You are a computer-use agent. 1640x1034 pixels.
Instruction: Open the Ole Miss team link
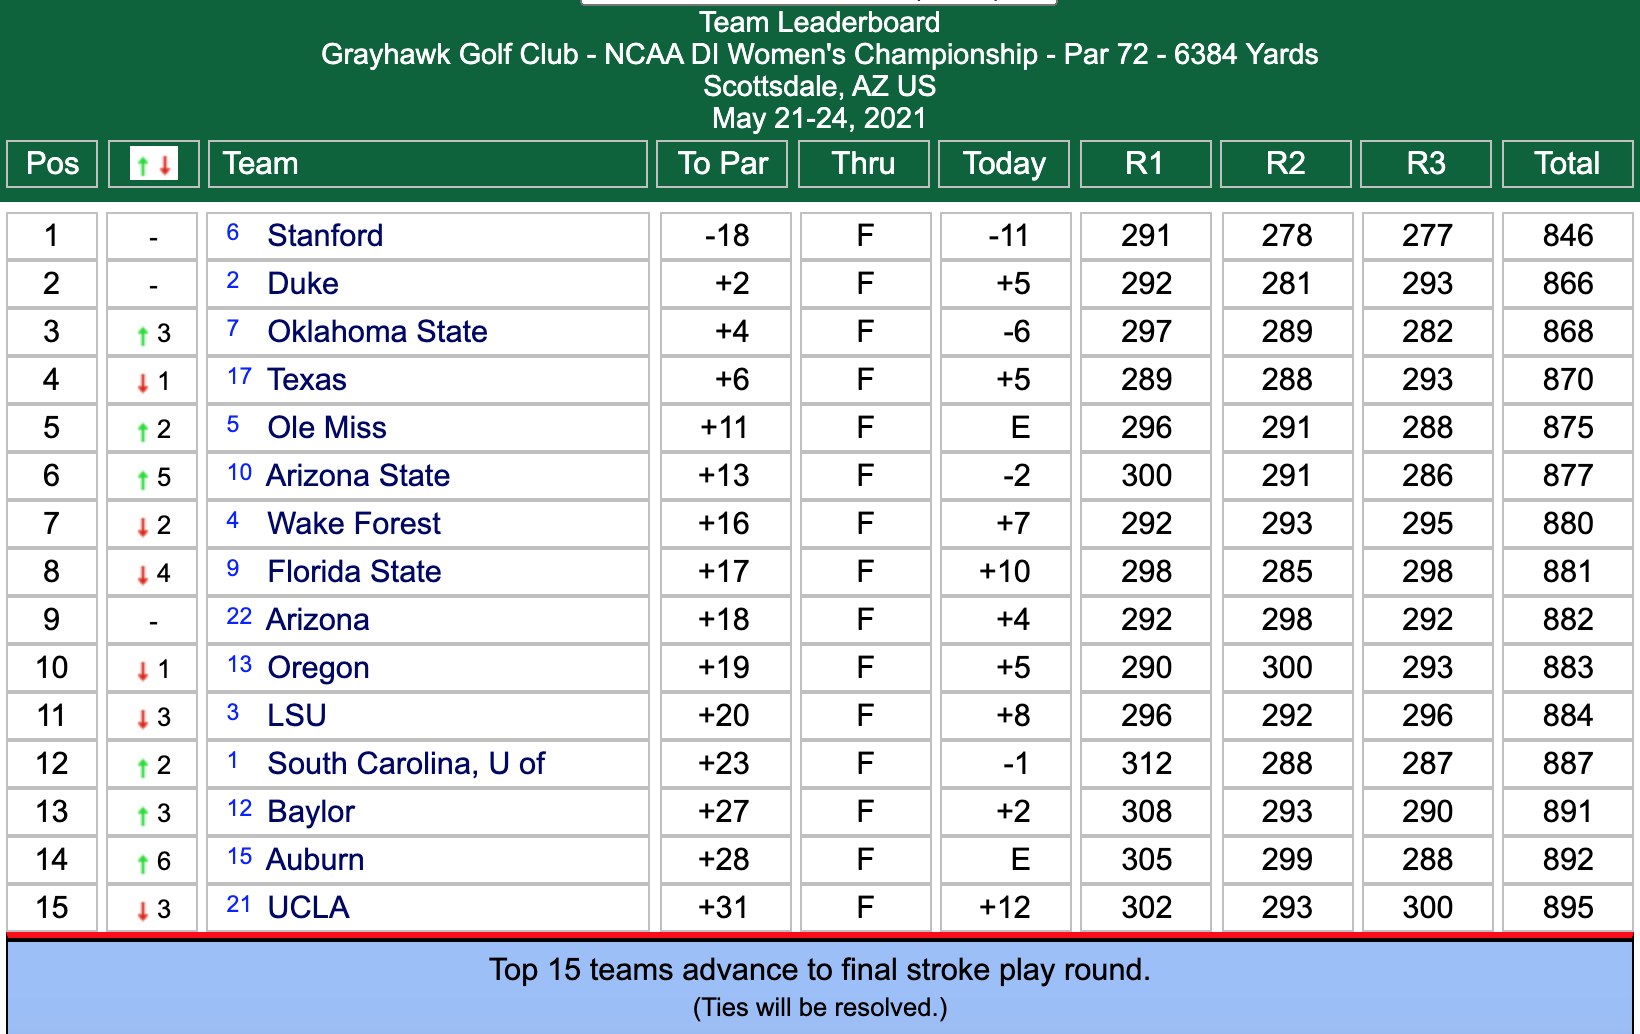[326, 427]
